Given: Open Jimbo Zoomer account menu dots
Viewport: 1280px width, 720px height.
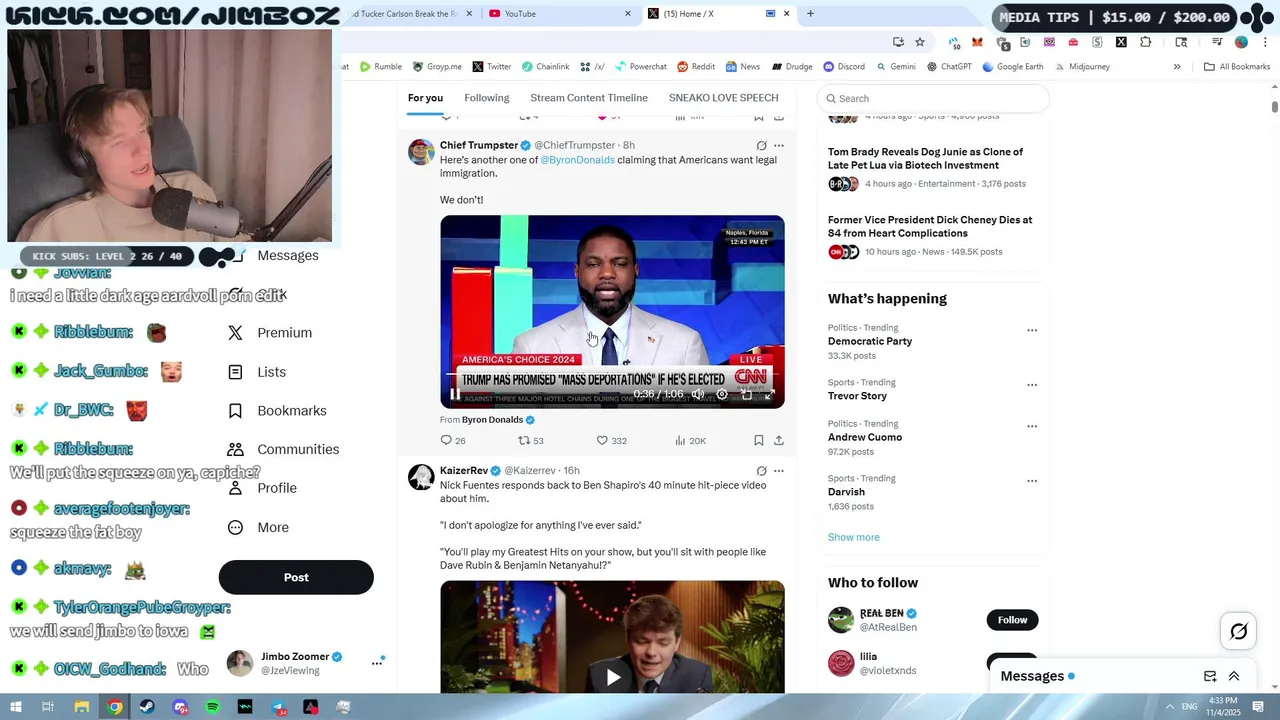Looking at the screenshot, I should click(377, 663).
